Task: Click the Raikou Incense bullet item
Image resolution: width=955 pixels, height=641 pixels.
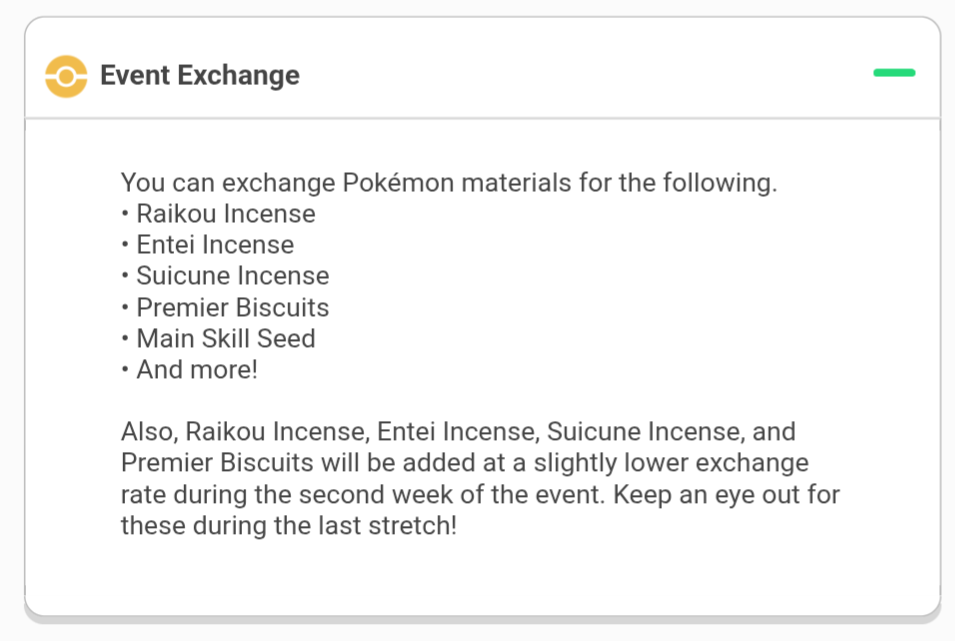Action: point(219,214)
